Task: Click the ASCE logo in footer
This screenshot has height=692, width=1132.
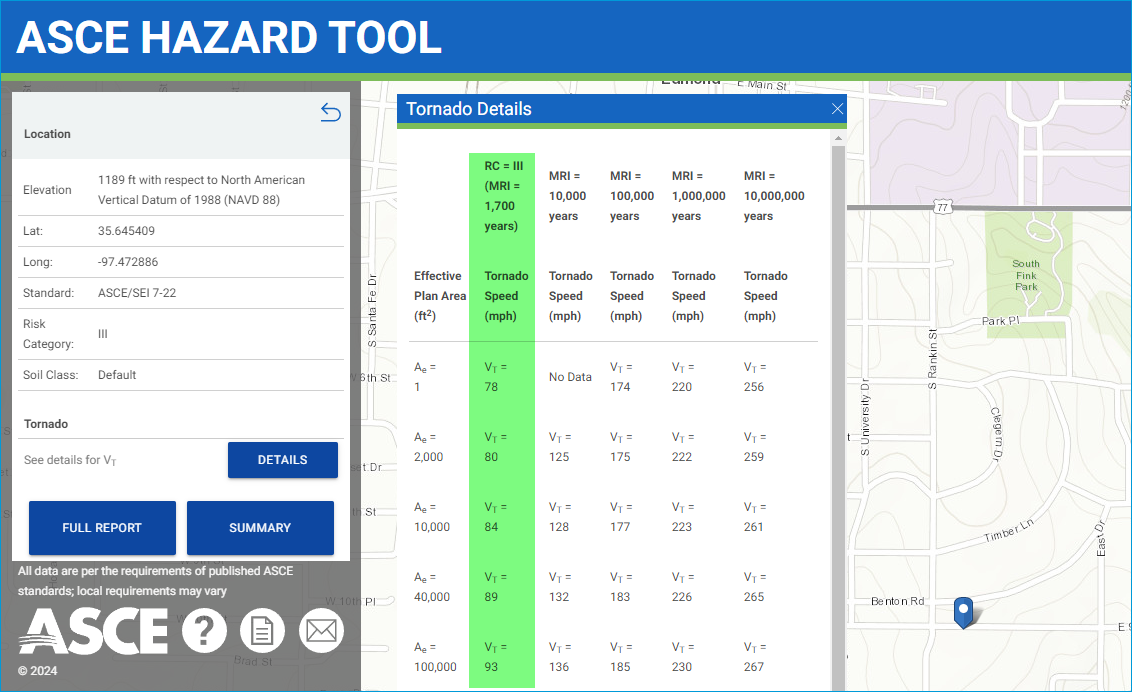Action: (x=93, y=631)
